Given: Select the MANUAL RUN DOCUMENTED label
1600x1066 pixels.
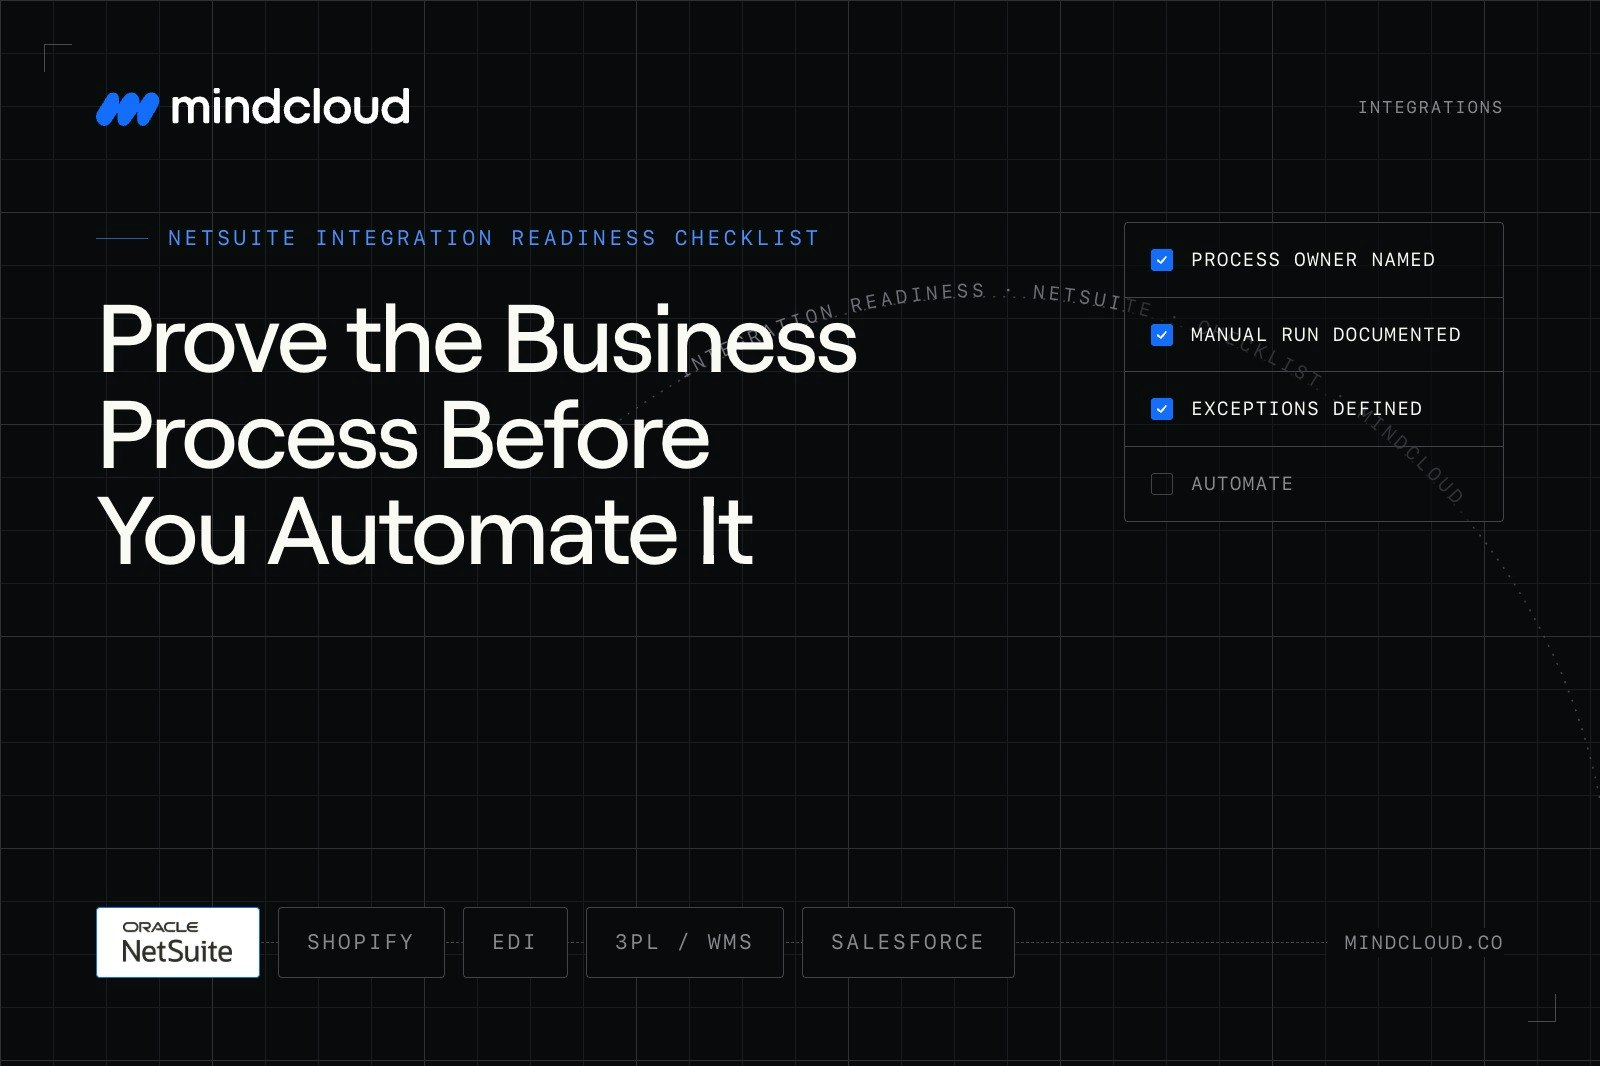Looking at the screenshot, I should [x=1326, y=335].
